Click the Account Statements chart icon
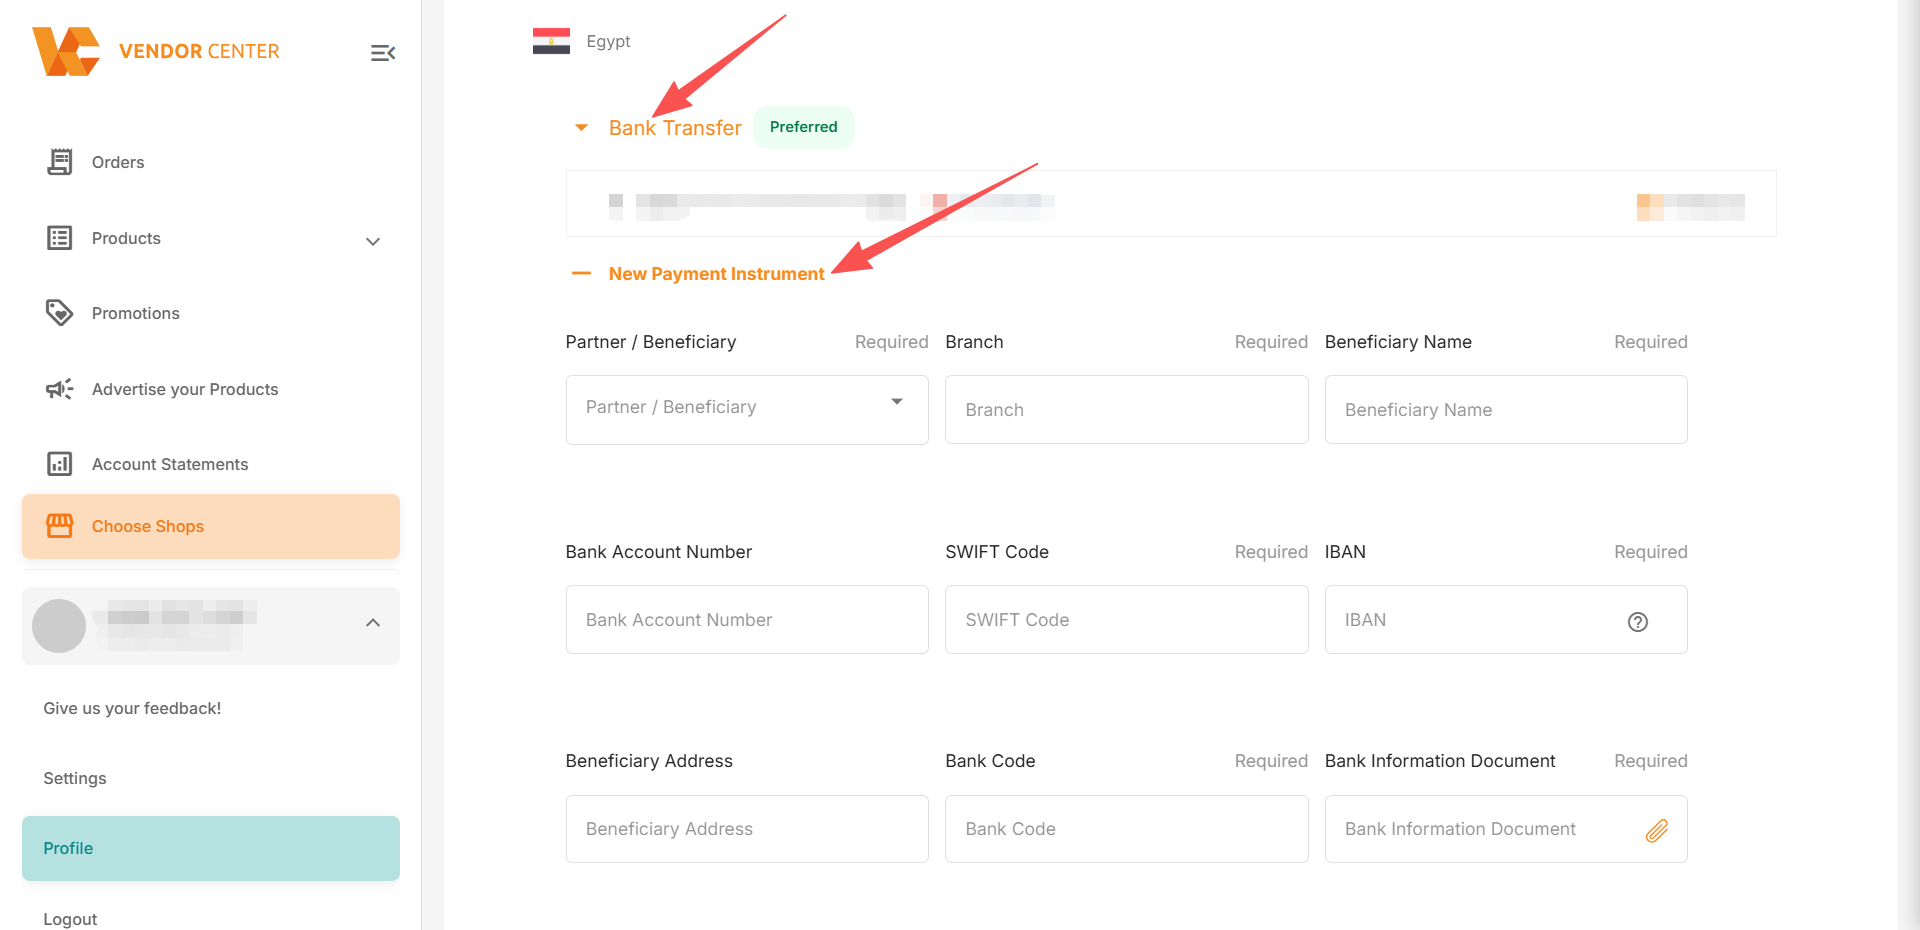The height and width of the screenshot is (930, 1920). (x=60, y=464)
